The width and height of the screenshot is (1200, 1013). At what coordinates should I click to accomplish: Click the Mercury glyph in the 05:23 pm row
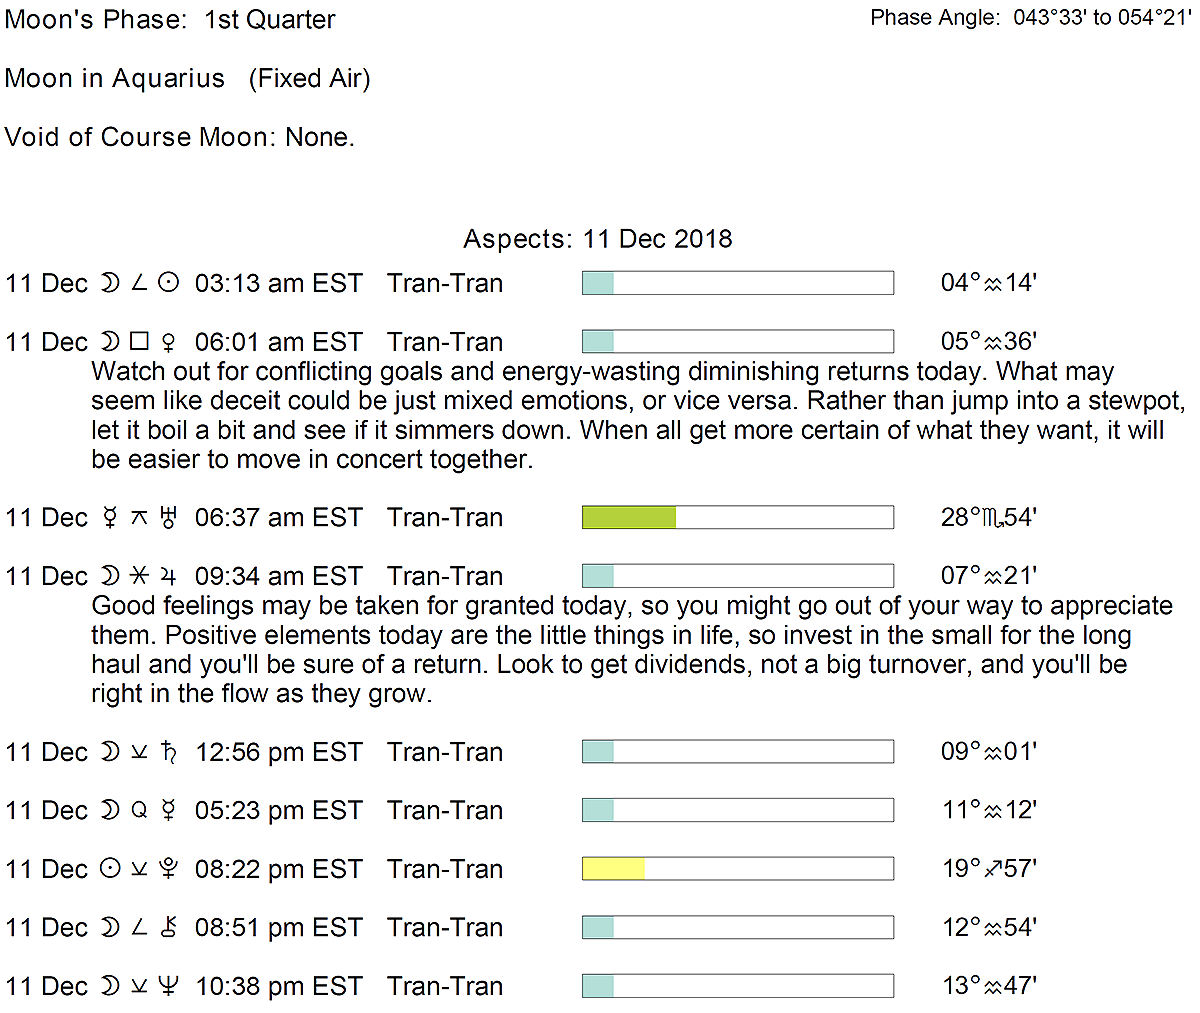169,811
